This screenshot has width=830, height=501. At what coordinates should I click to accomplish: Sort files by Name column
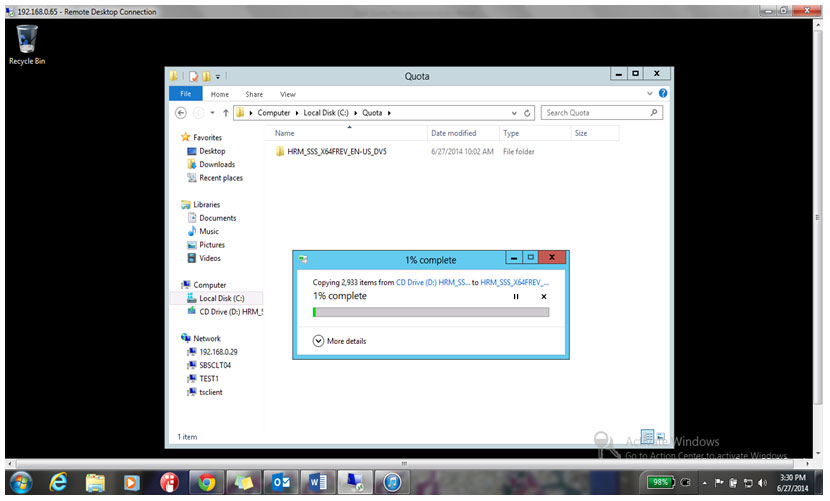point(346,133)
